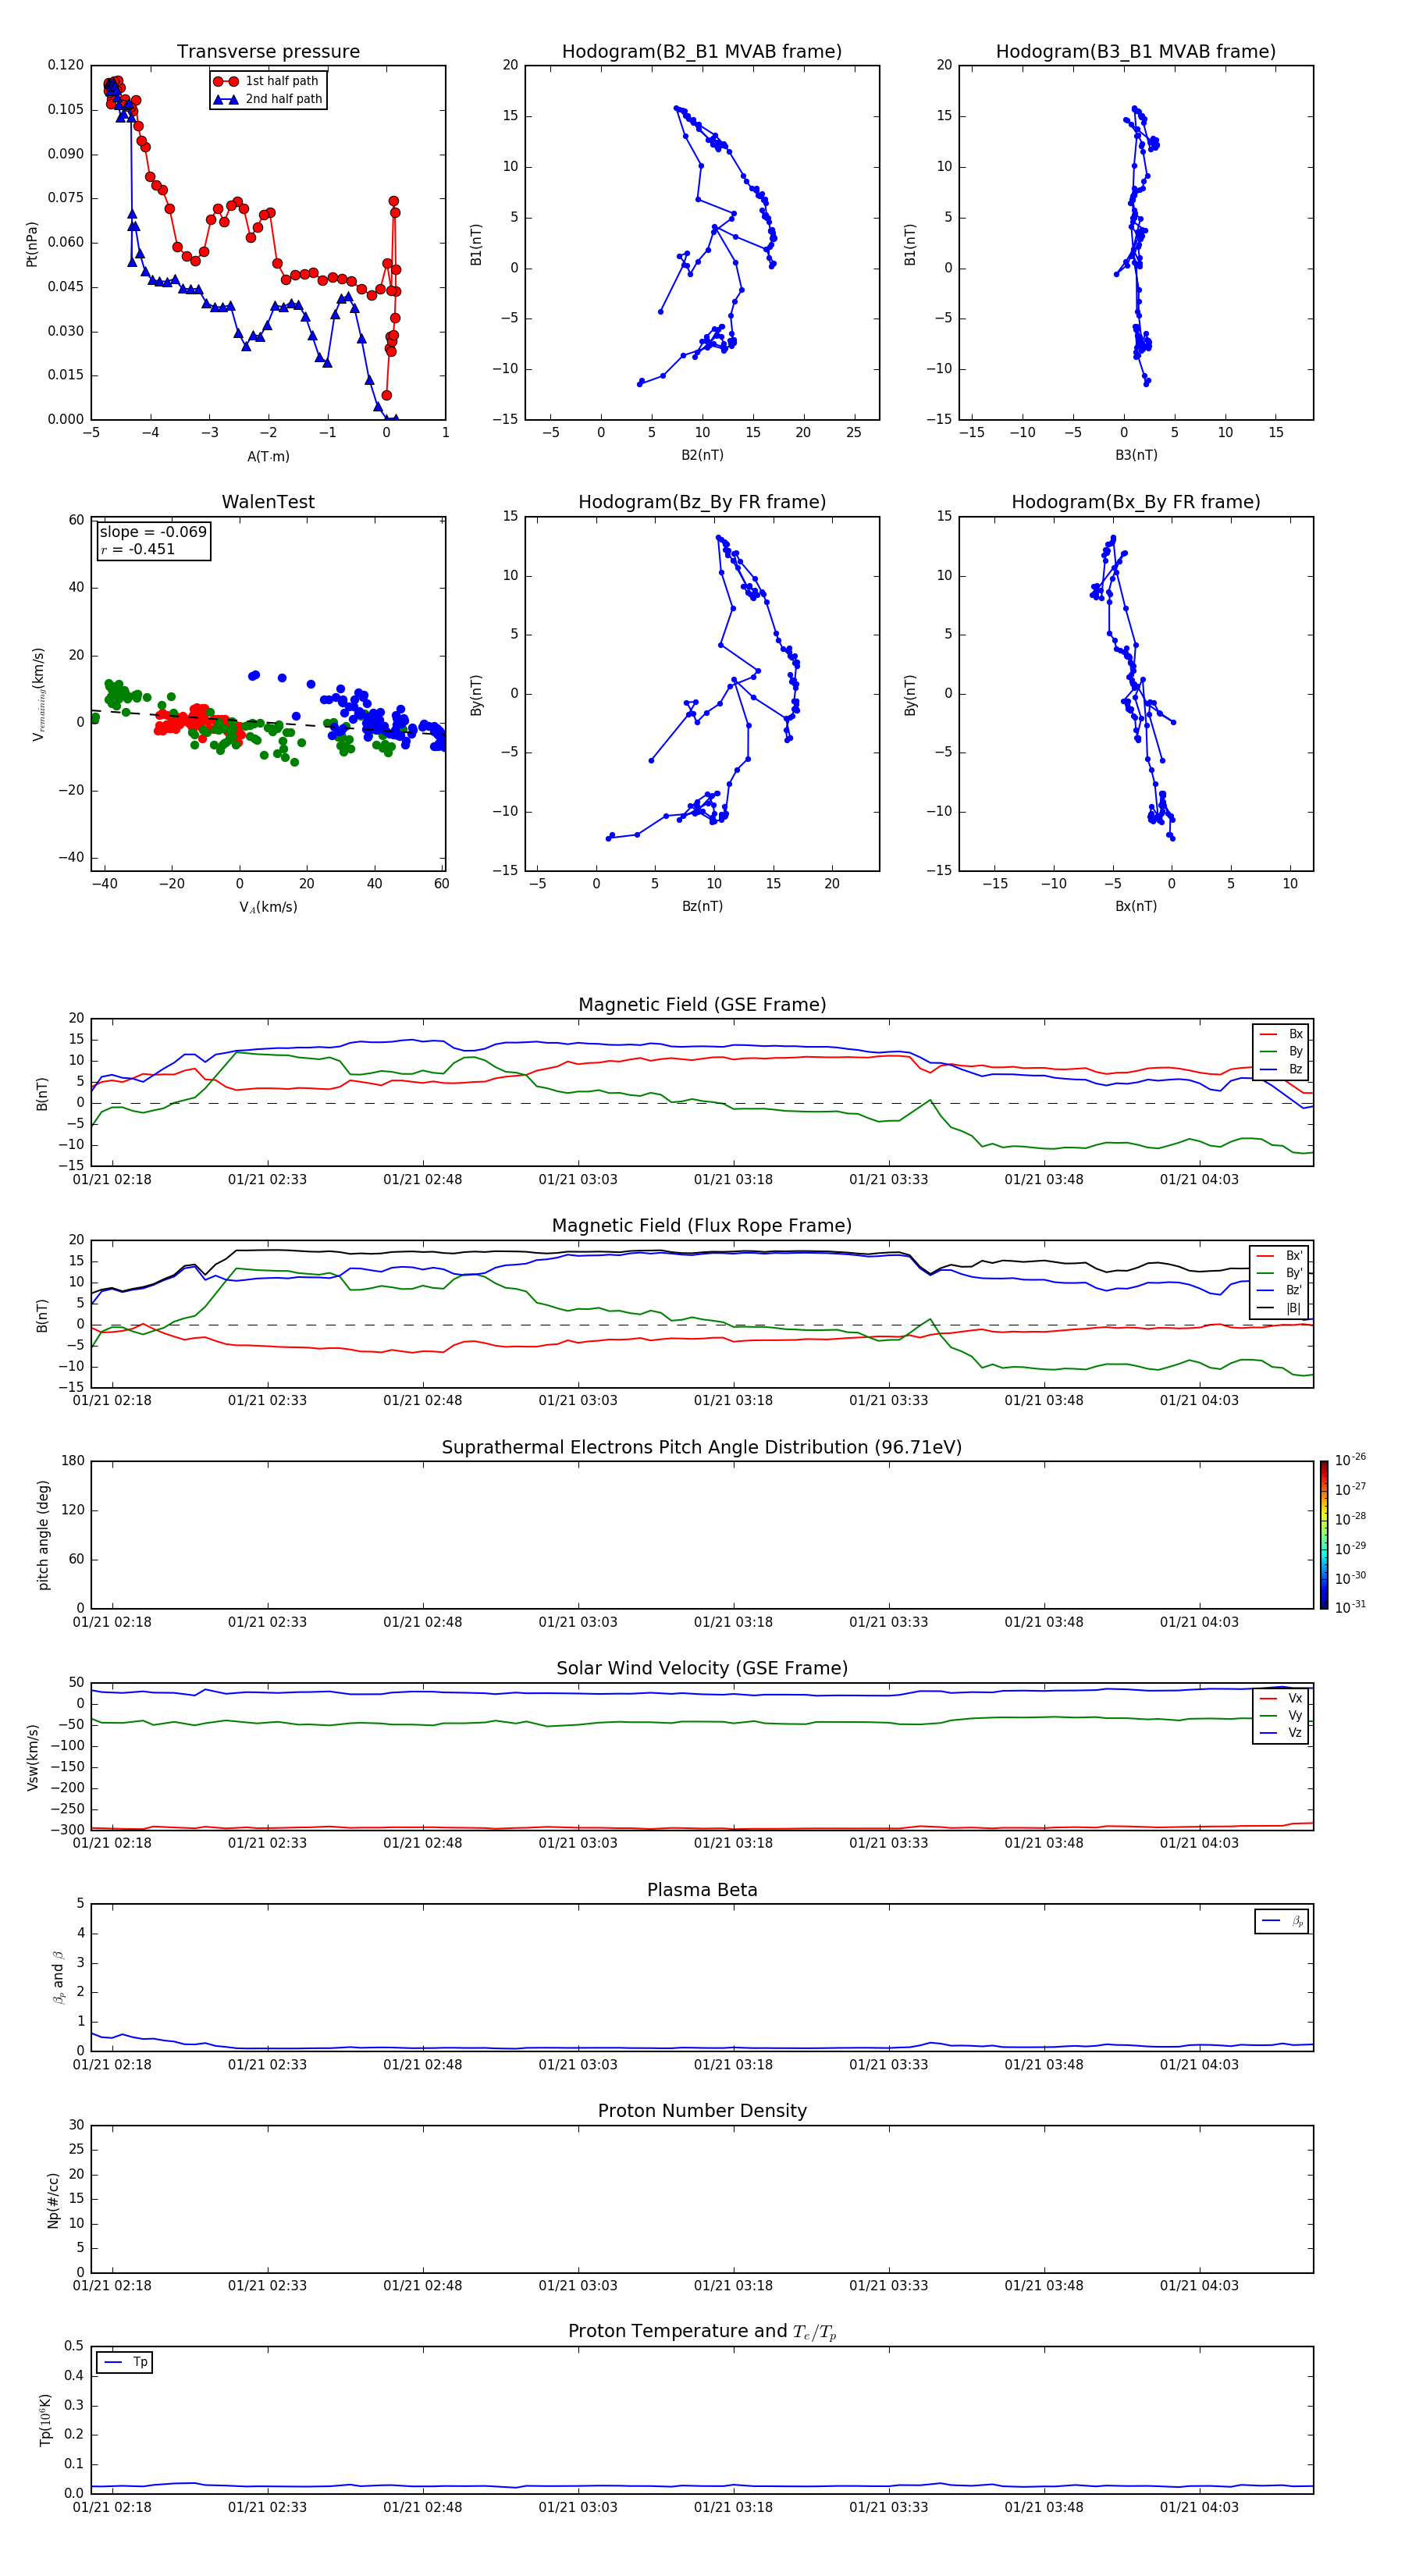Select the "slope = -0.069" annotation
Image resolution: width=1405 pixels, height=2576 pixels.
(x=153, y=532)
